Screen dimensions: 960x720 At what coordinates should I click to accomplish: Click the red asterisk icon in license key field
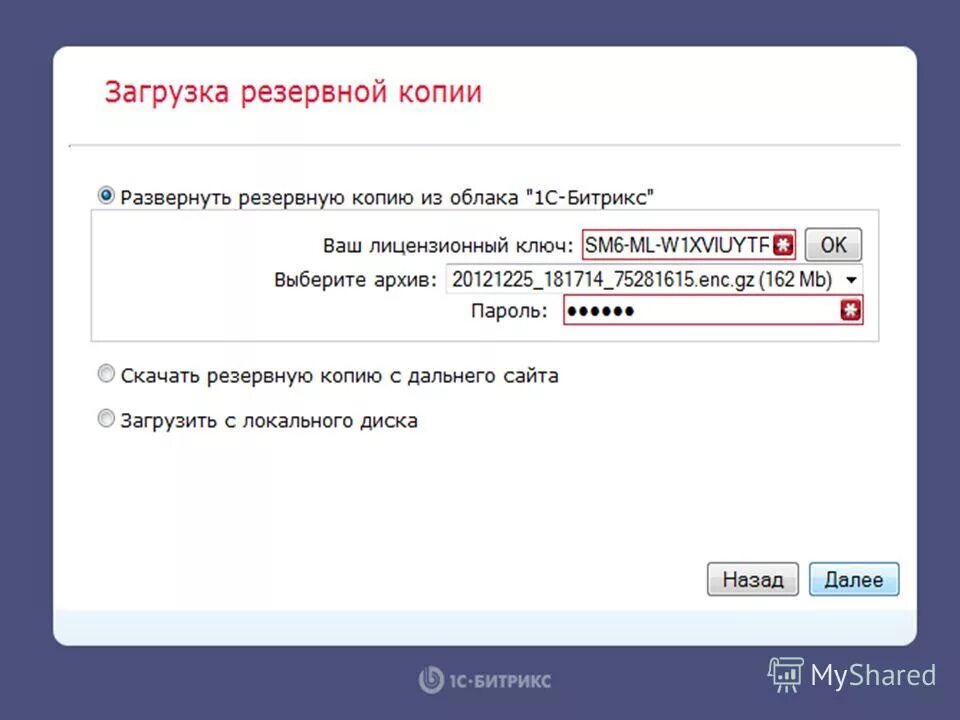click(x=783, y=245)
